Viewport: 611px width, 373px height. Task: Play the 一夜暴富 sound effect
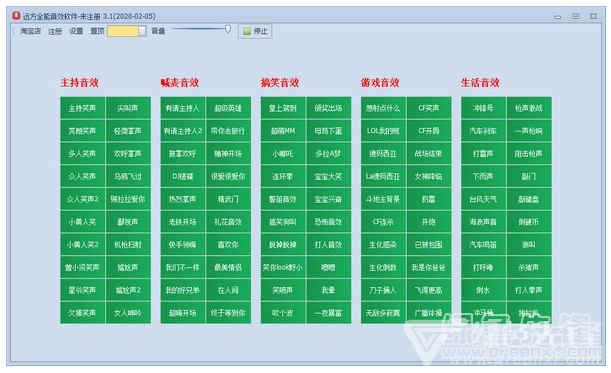click(x=328, y=313)
